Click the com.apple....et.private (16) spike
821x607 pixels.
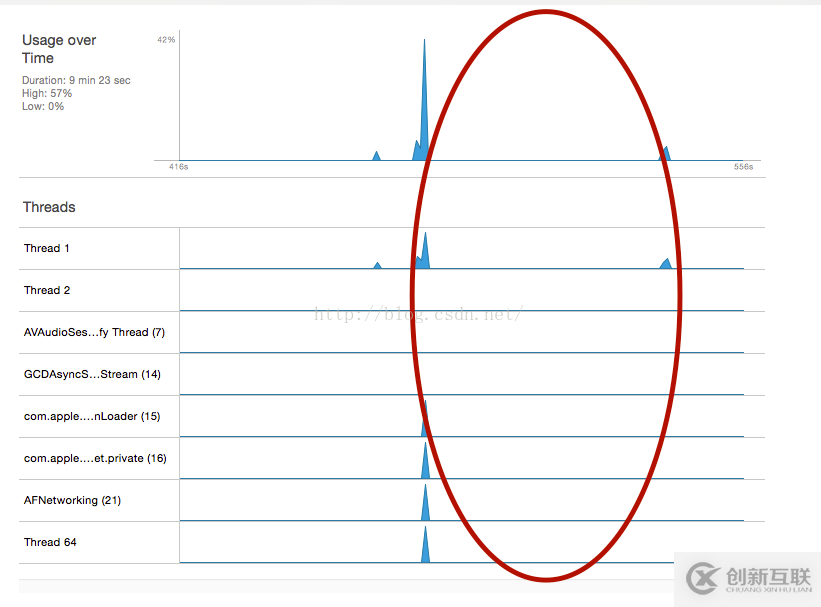[425, 463]
